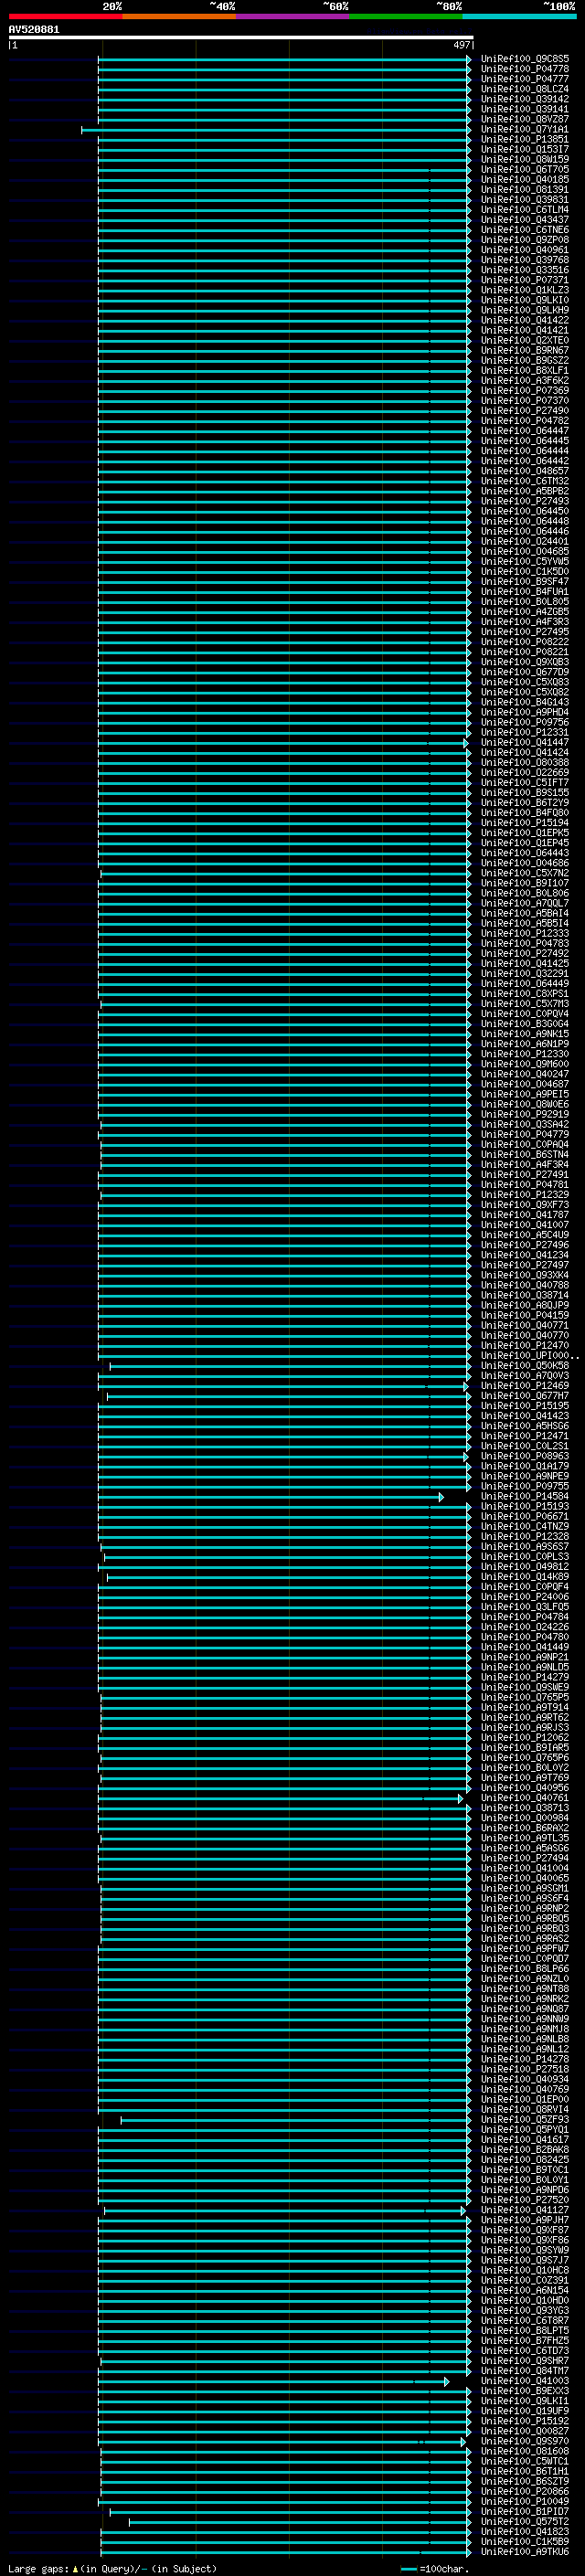Click hit label UniRef100_Q8LCZ4

(x=525, y=89)
